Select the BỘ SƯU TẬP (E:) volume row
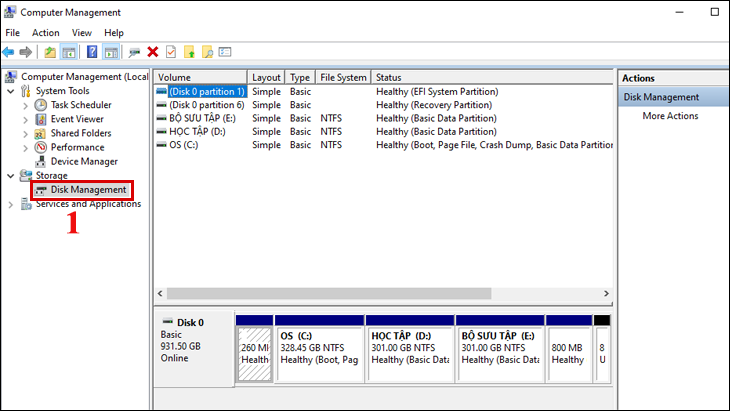The image size is (730, 411). [384, 118]
